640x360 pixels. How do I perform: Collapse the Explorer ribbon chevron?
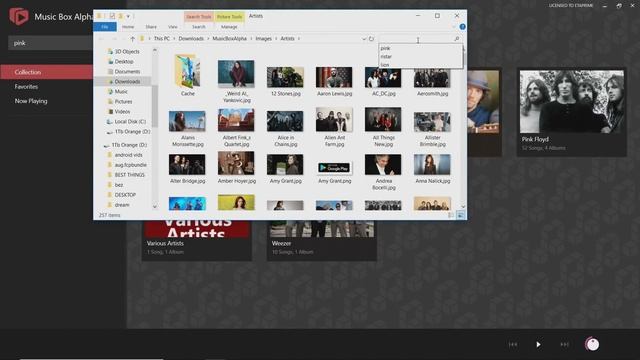click(454, 27)
